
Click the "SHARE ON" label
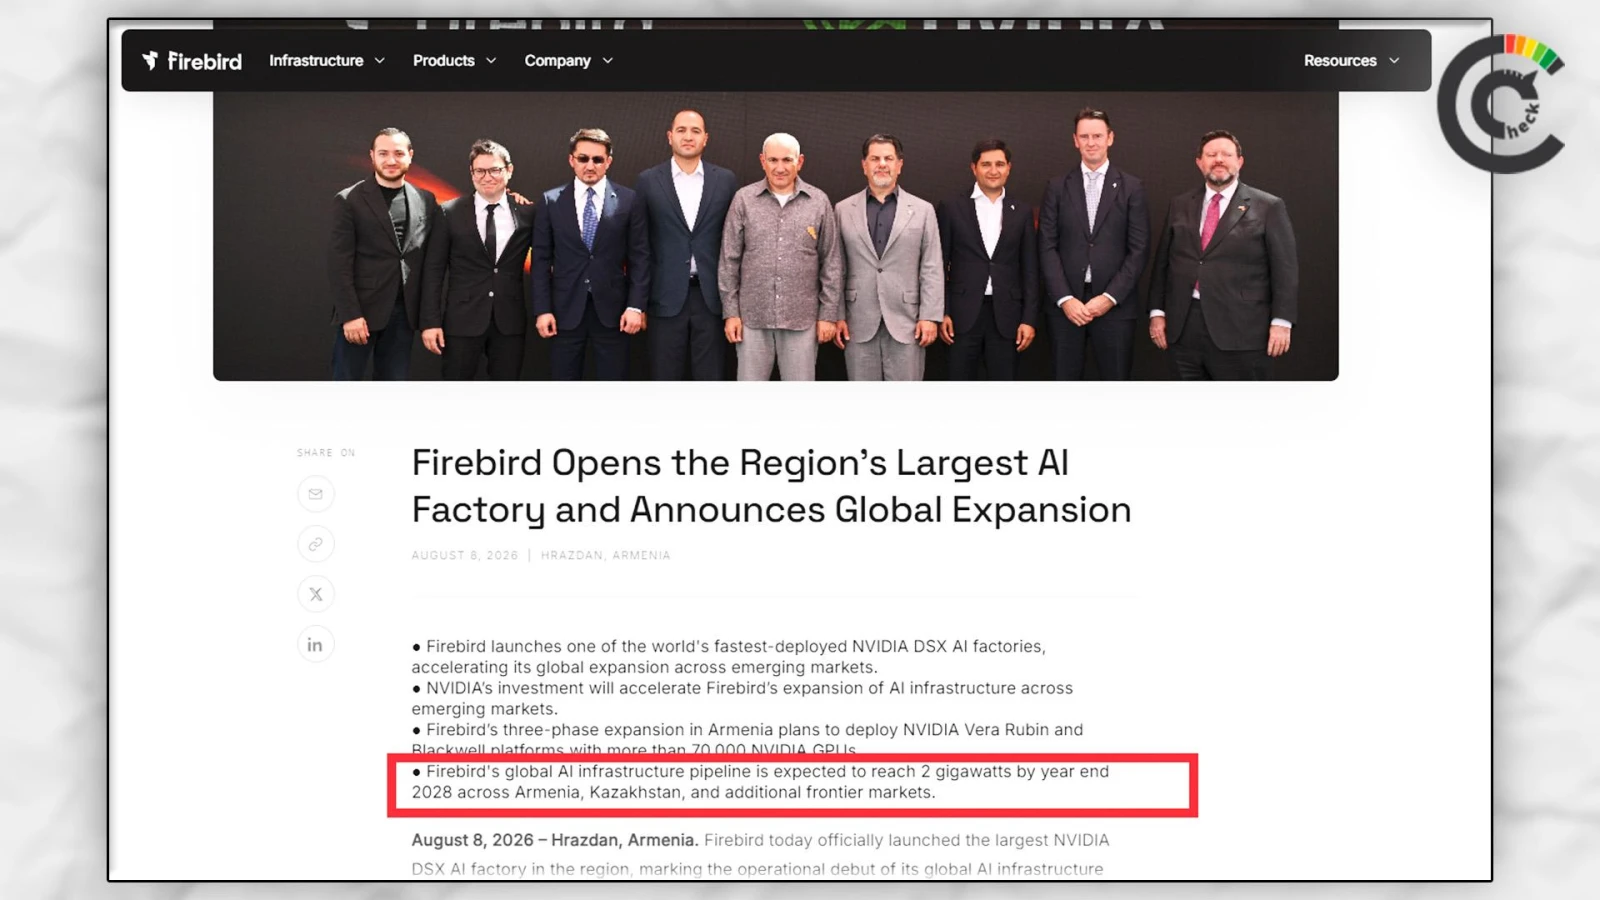[326, 453]
